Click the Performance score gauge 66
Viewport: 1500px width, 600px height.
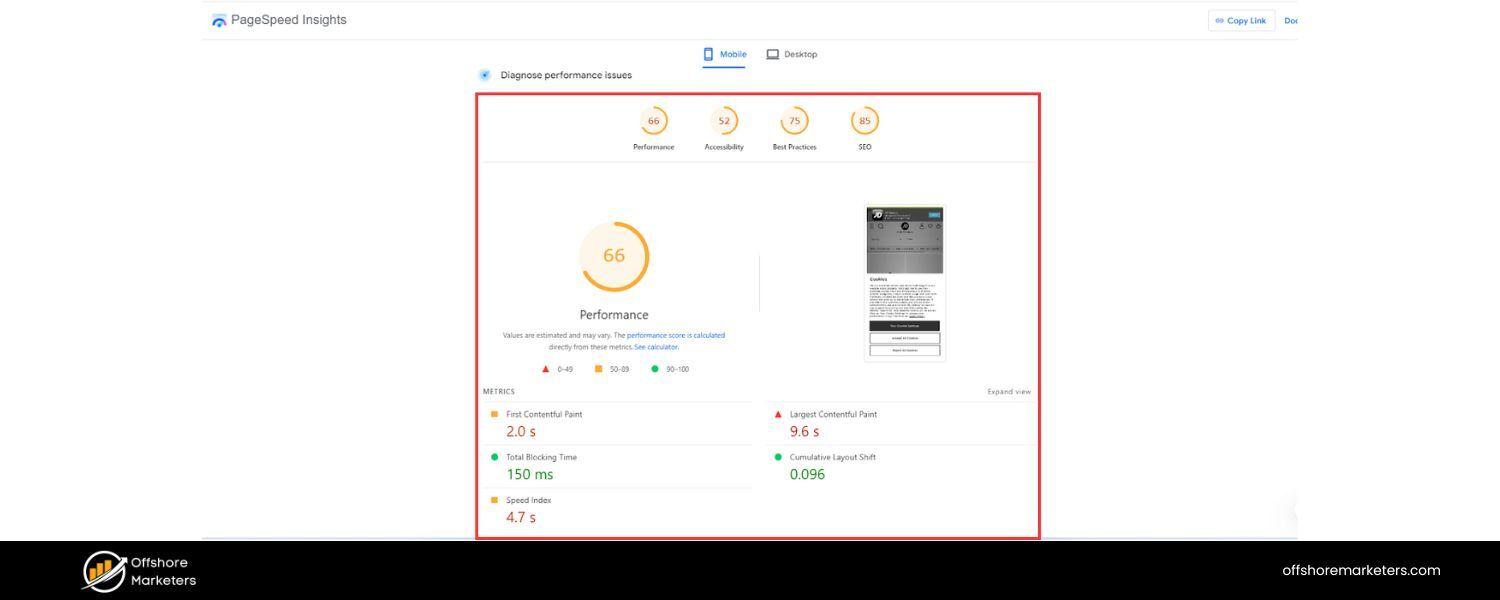coord(653,121)
